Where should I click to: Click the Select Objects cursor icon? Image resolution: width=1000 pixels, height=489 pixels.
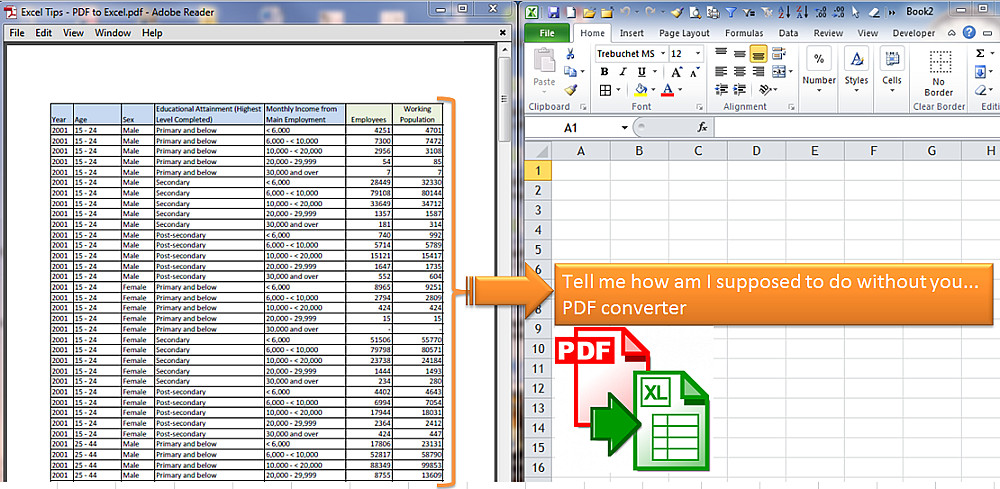[856, 12]
